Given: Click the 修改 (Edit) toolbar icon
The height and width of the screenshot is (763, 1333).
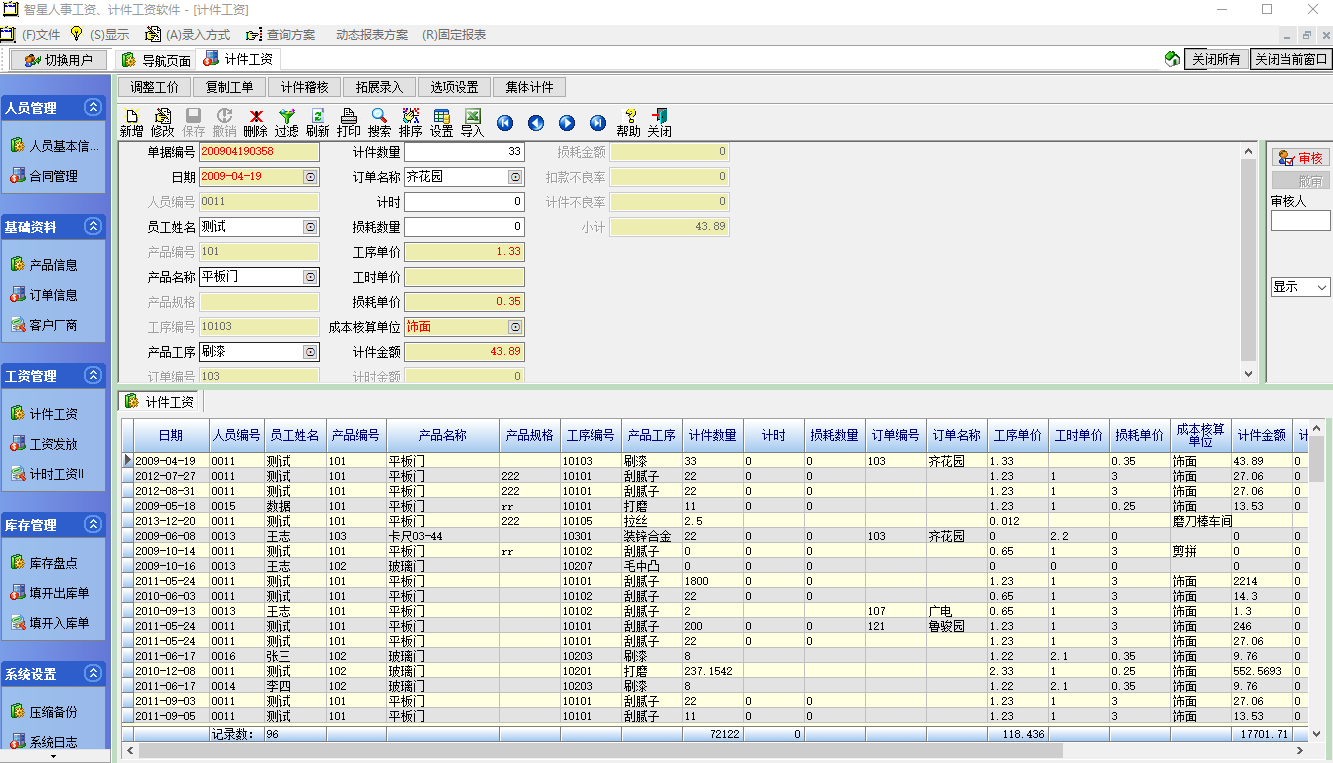Looking at the screenshot, I should 162,123.
